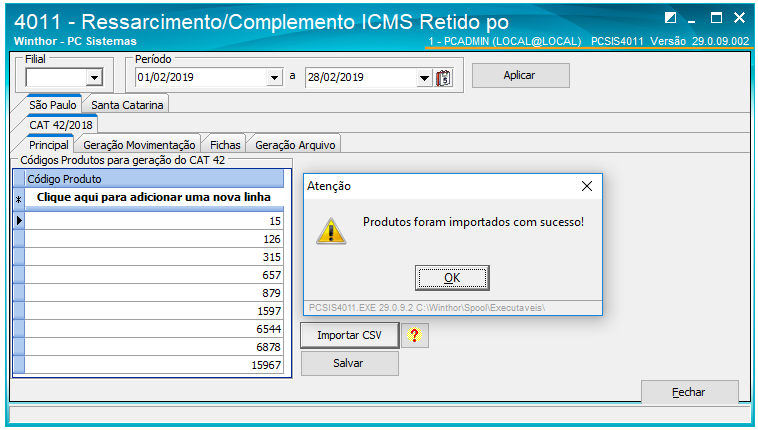This screenshot has width=758, height=430.
Task: Click the PCSIS4011.EXE path text in dialog
Action: point(427,308)
